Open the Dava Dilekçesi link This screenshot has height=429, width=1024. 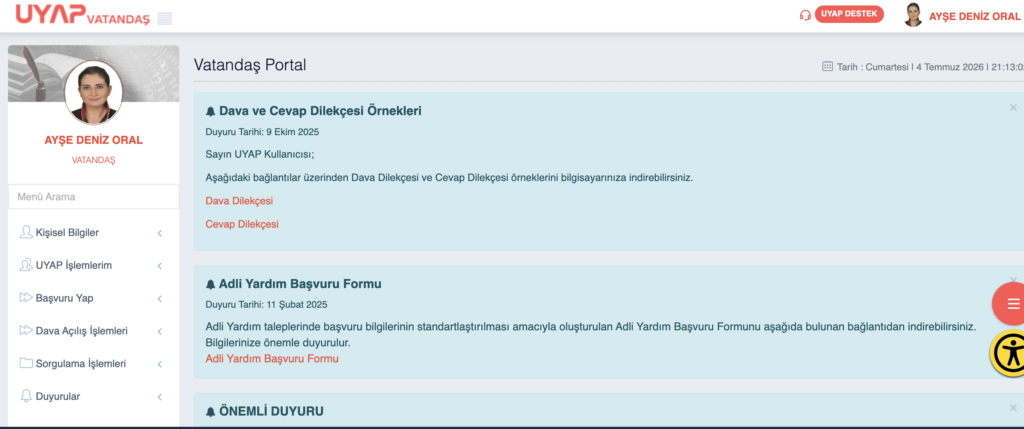coord(239,200)
